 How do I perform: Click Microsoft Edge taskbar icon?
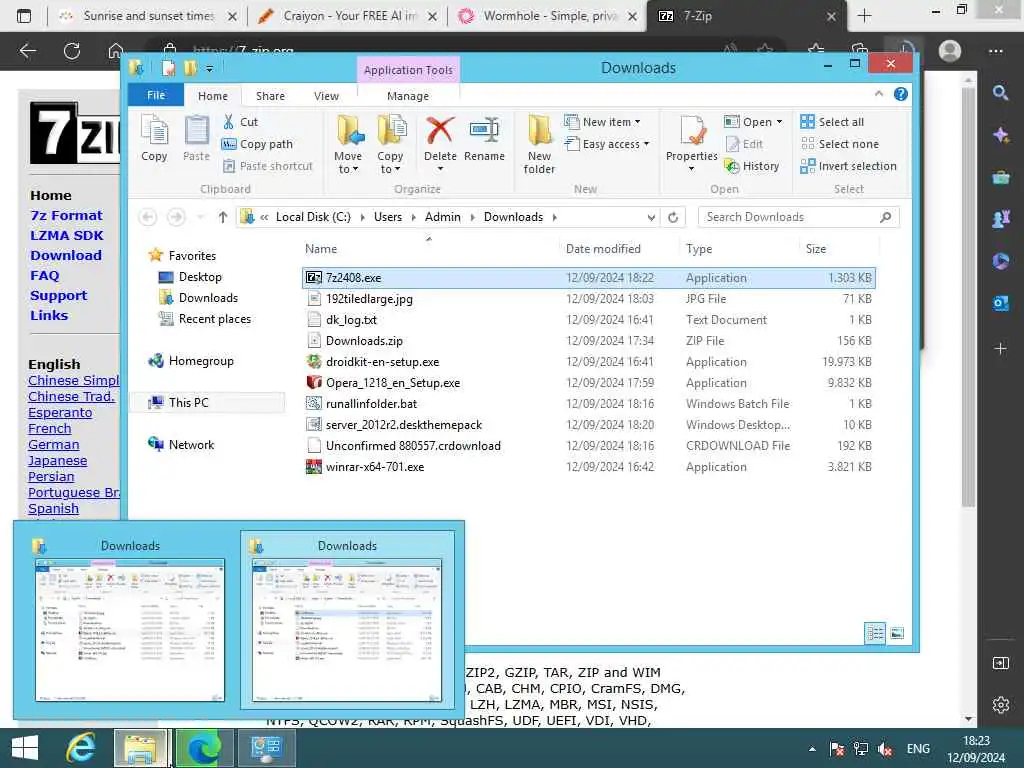[204, 748]
